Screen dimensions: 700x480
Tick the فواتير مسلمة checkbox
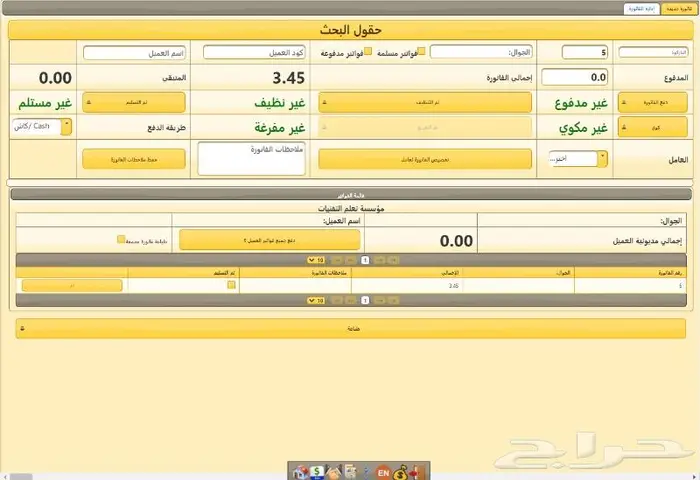point(421,51)
